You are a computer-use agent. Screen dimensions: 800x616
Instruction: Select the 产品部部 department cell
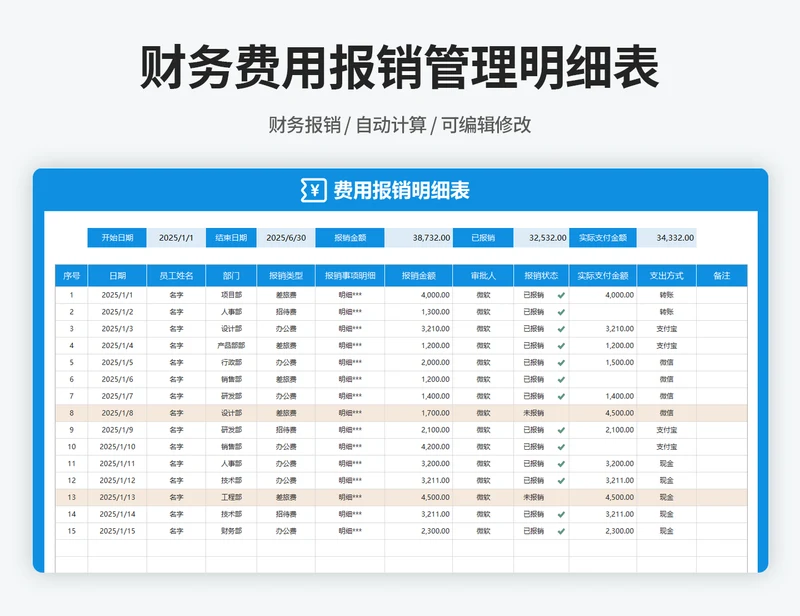[x=231, y=346]
